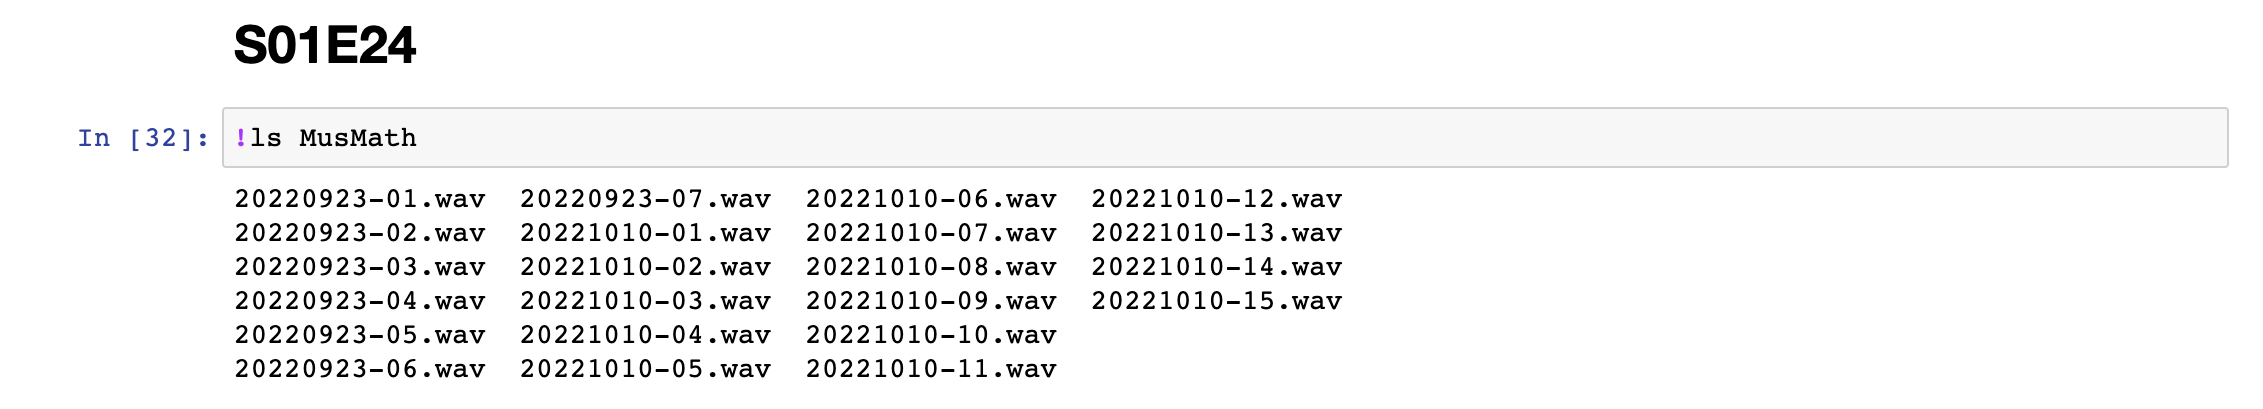2263x409 pixels.
Task: Click the code cell containing !ls MusMath
Action: [x=1225, y=138]
